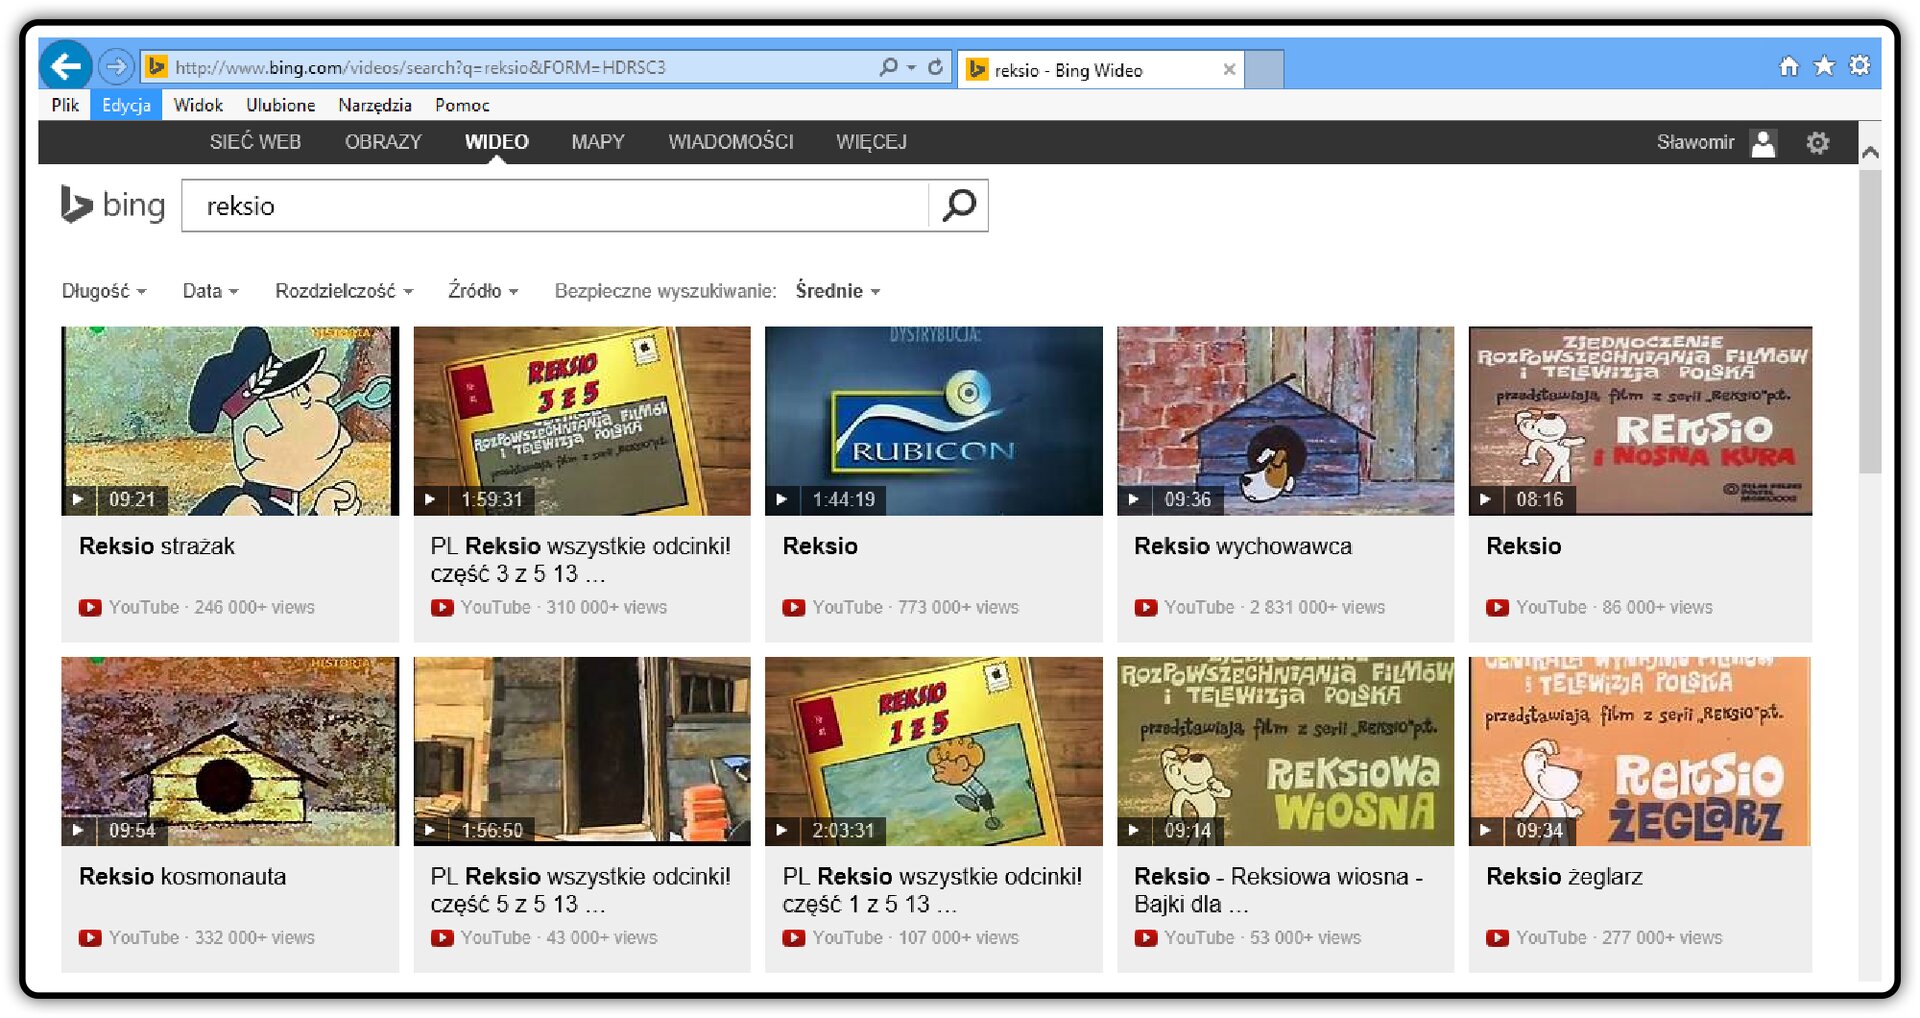Click the page scrollbar up arrow

click(x=1869, y=152)
